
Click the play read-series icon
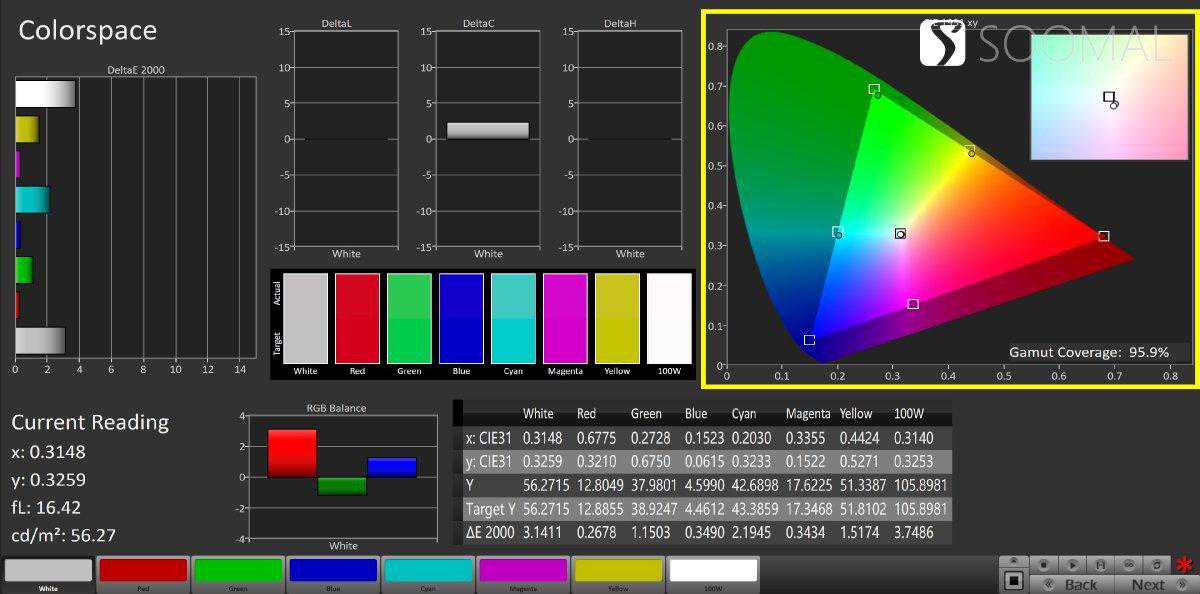point(1072,565)
